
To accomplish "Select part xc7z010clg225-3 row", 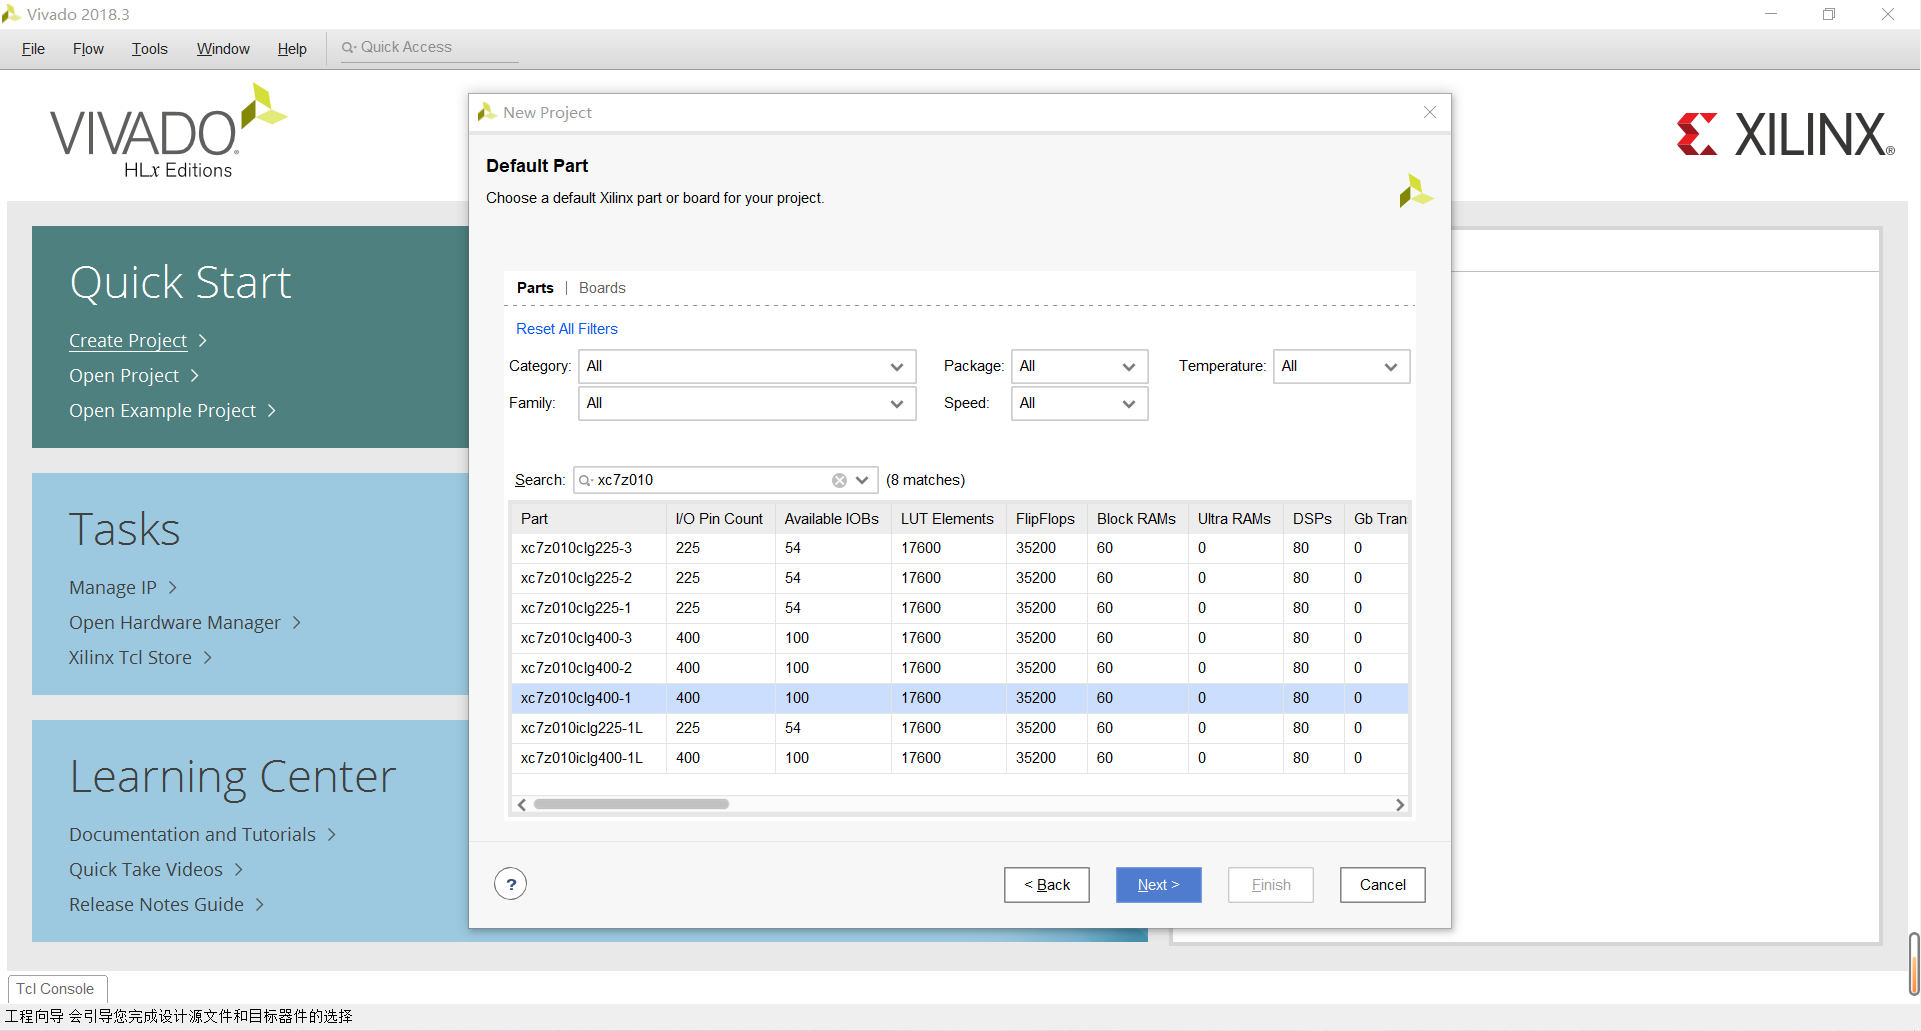I will [x=960, y=548].
